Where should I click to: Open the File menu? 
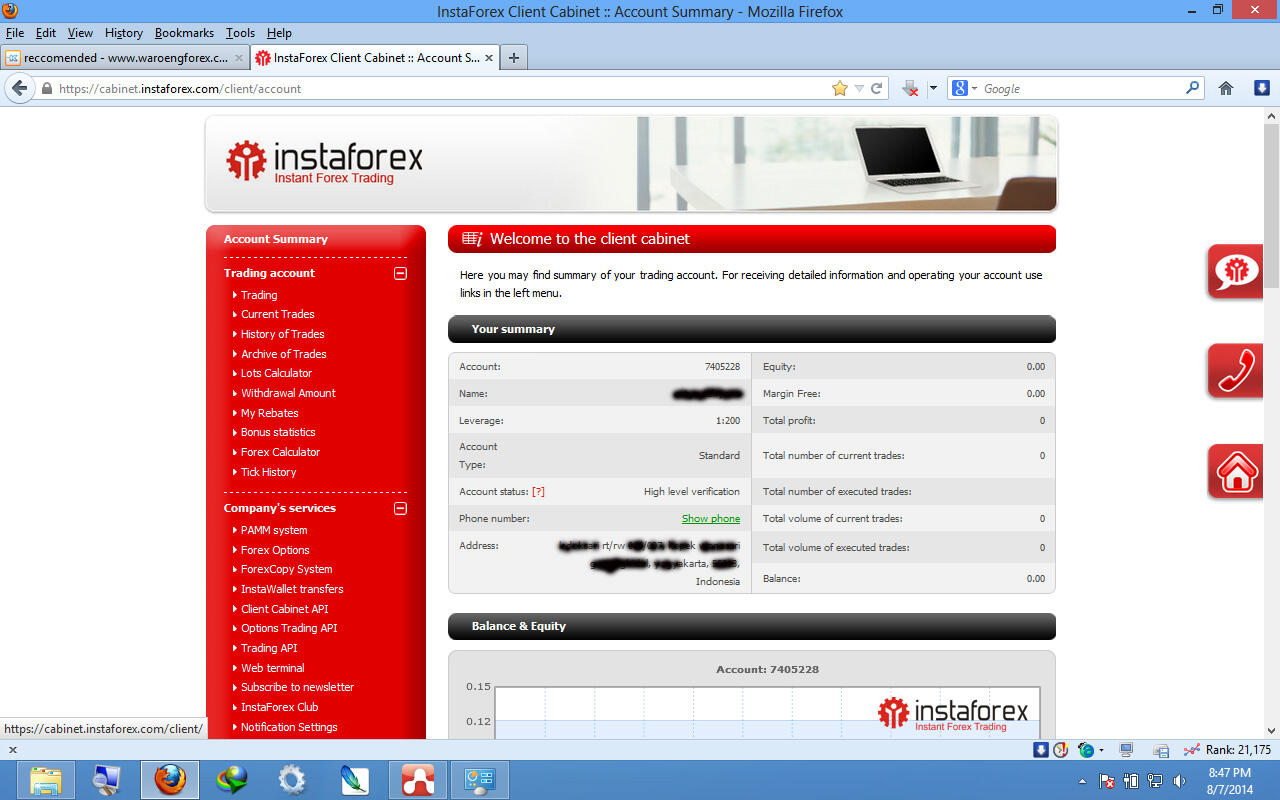click(14, 33)
